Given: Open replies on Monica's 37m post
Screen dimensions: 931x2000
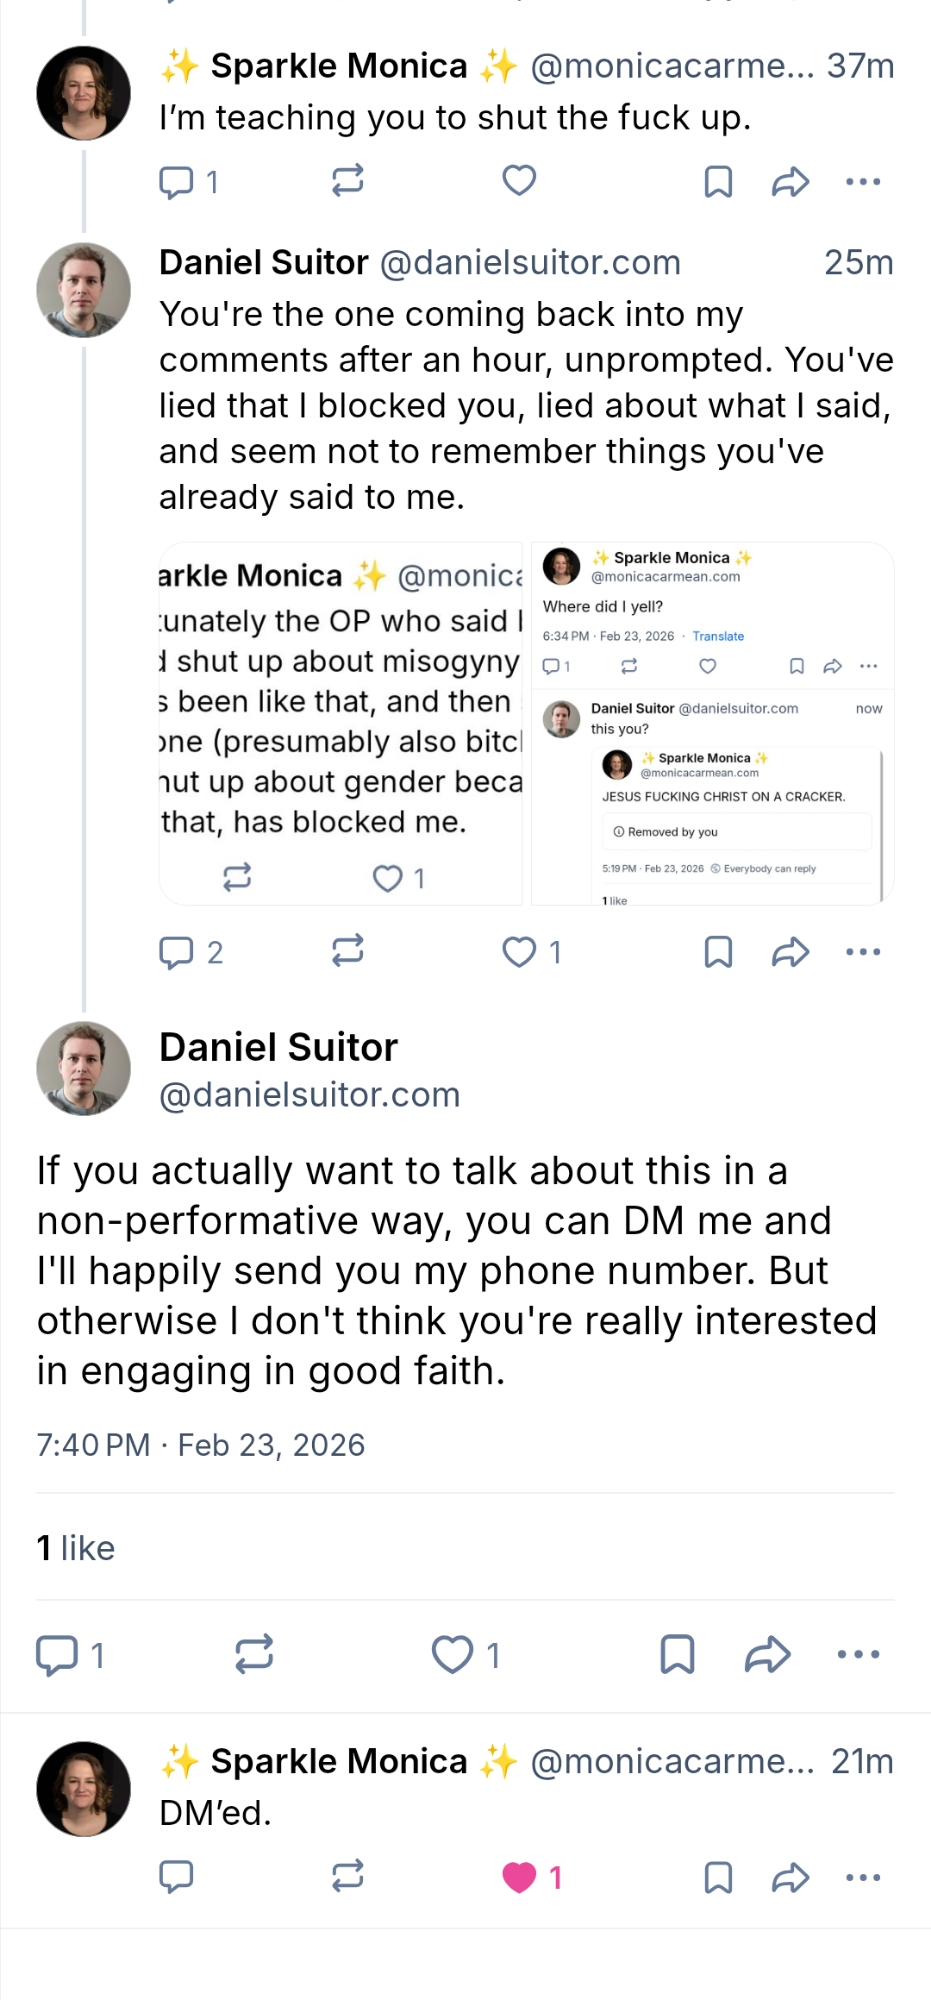Looking at the screenshot, I should [x=177, y=182].
